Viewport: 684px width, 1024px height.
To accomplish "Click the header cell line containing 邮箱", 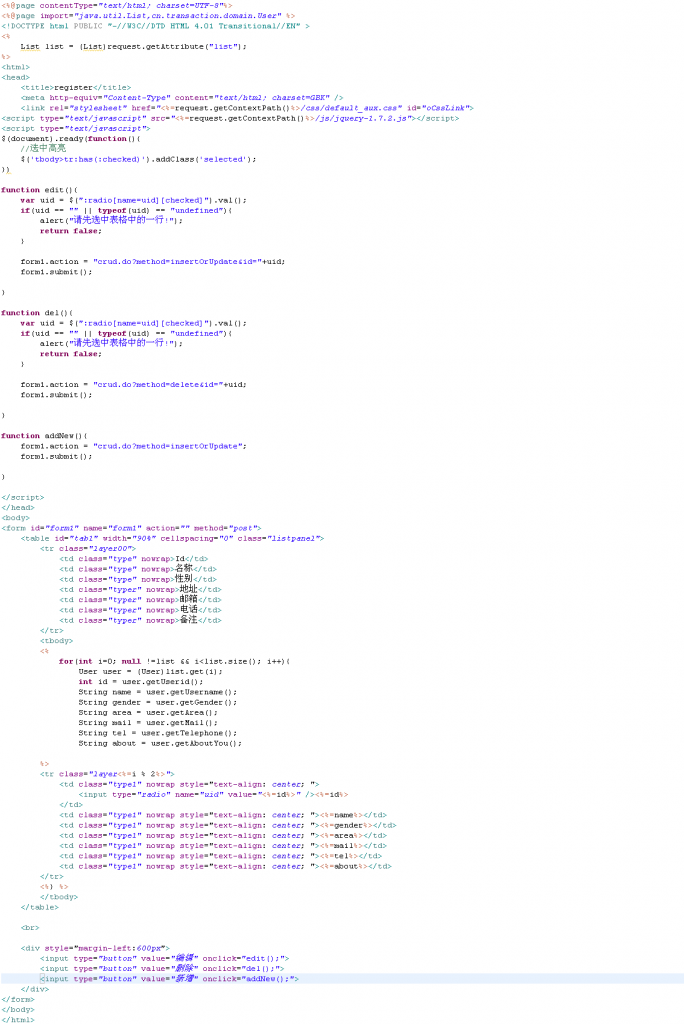I will click(x=140, y=599).
